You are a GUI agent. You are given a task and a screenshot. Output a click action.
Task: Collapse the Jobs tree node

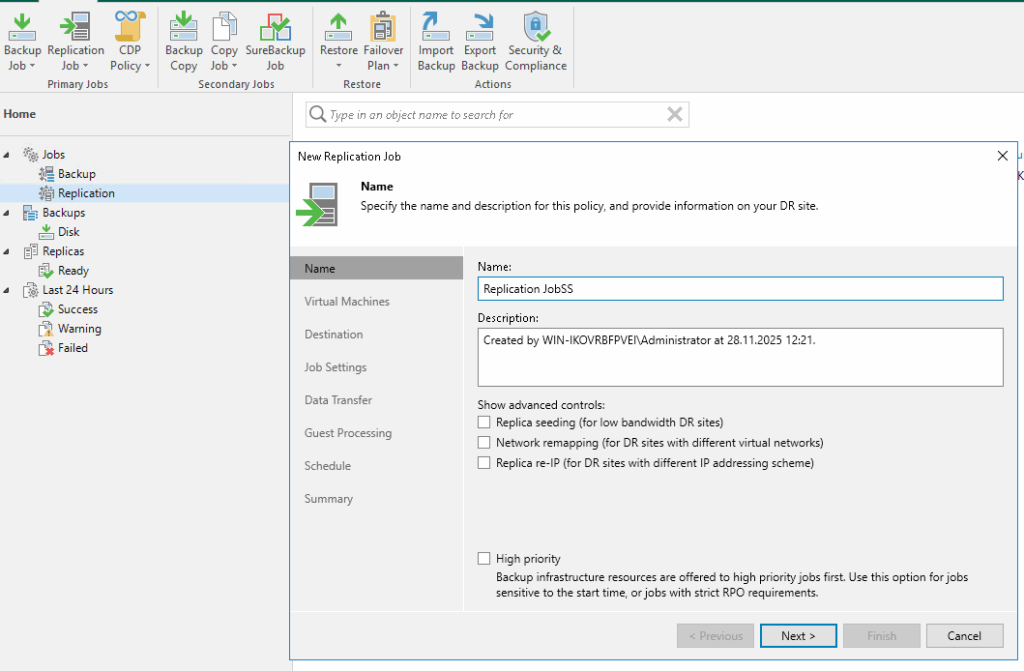(x=8, y=155)
